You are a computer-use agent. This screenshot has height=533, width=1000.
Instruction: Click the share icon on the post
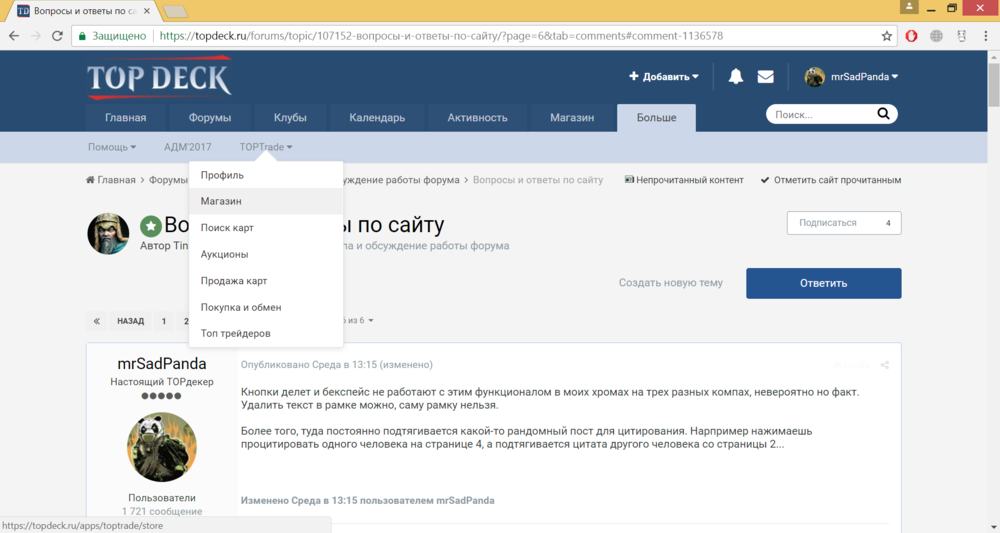pos(885,365)
